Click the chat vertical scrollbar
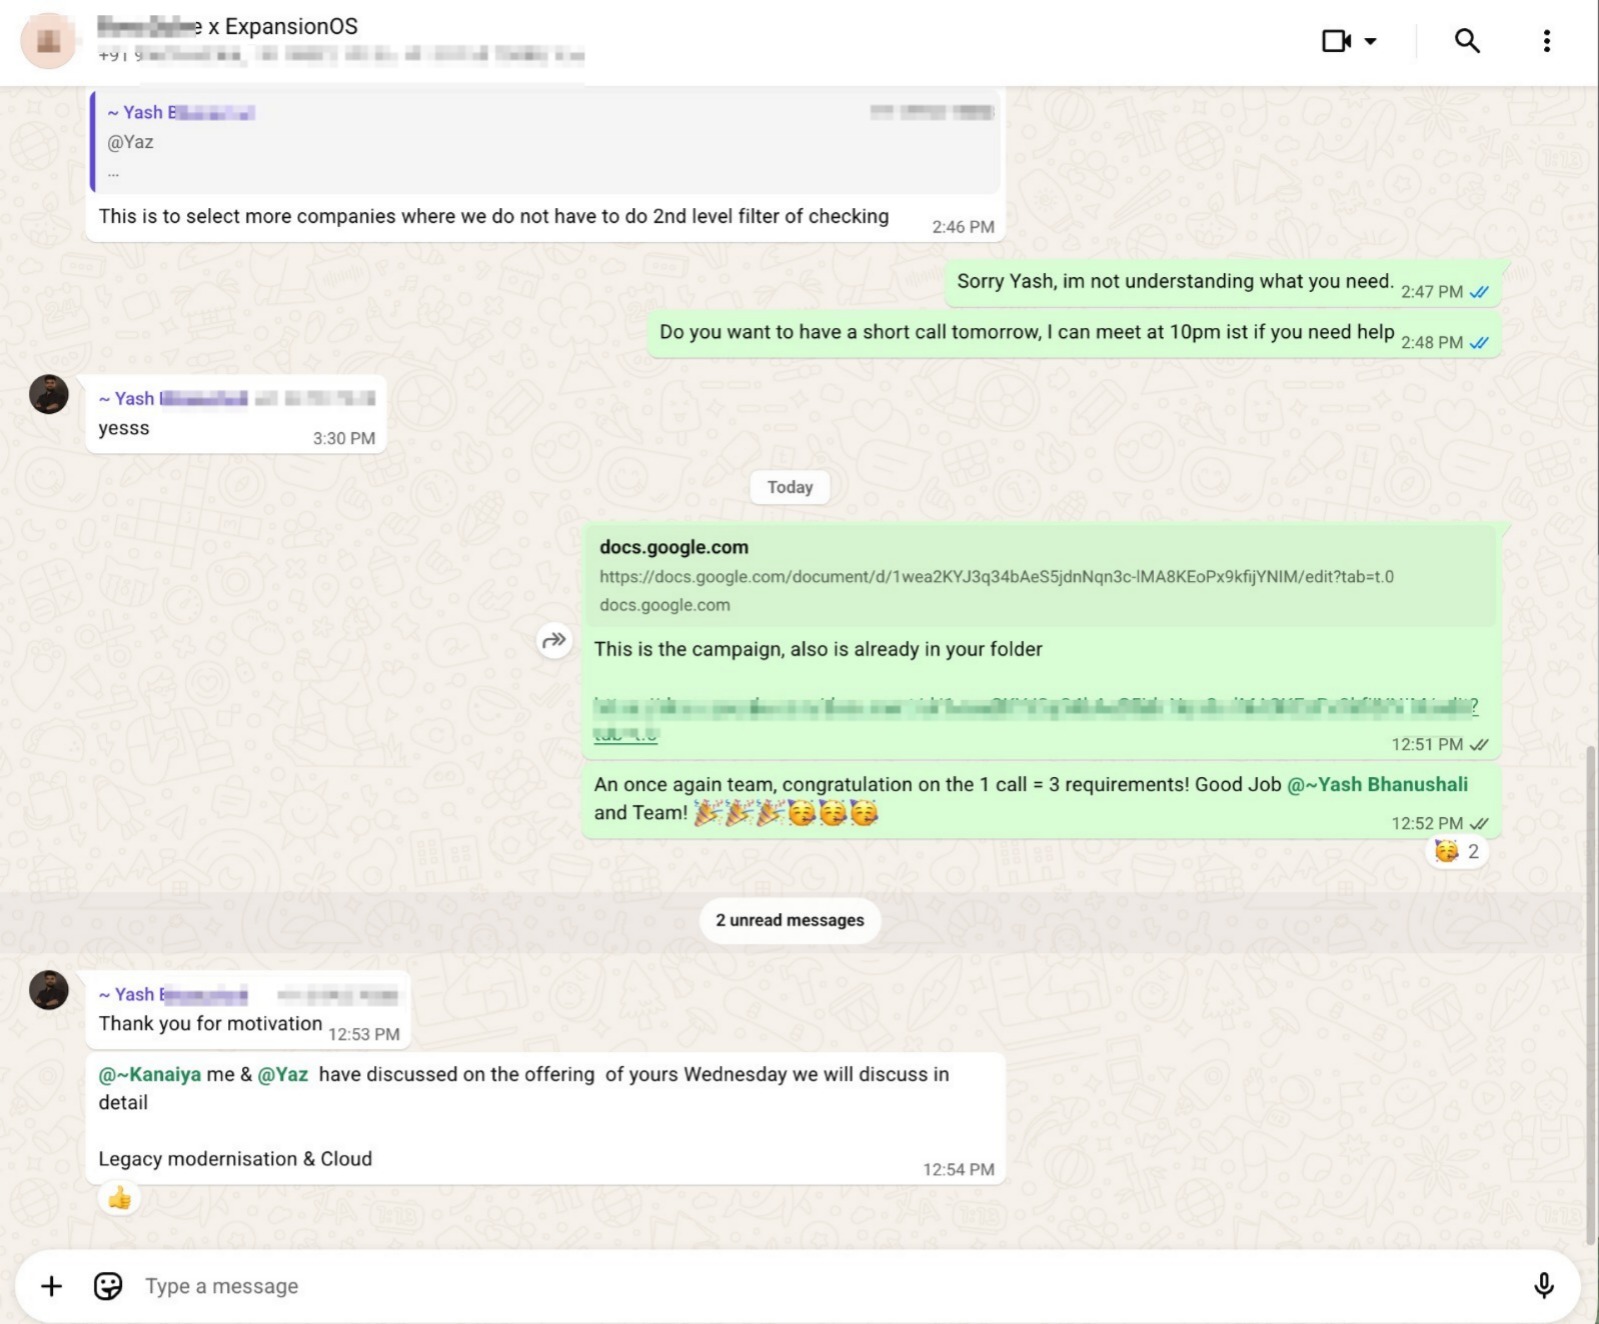Viewport: 1599px width, 1324px height. click(1591, 995)
